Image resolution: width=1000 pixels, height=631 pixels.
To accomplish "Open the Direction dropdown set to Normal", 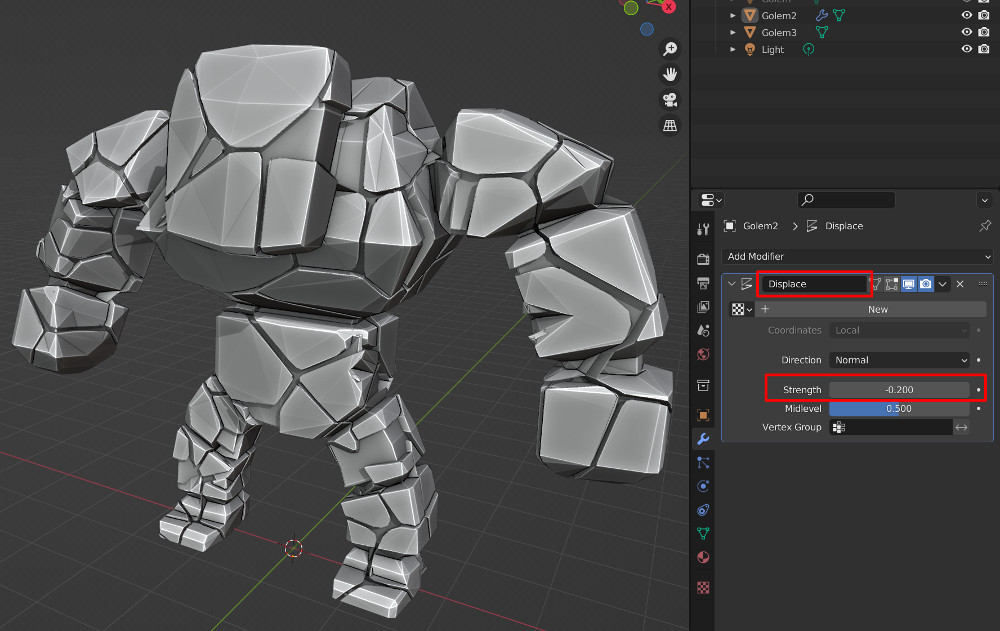I will (x=899, y=360).
